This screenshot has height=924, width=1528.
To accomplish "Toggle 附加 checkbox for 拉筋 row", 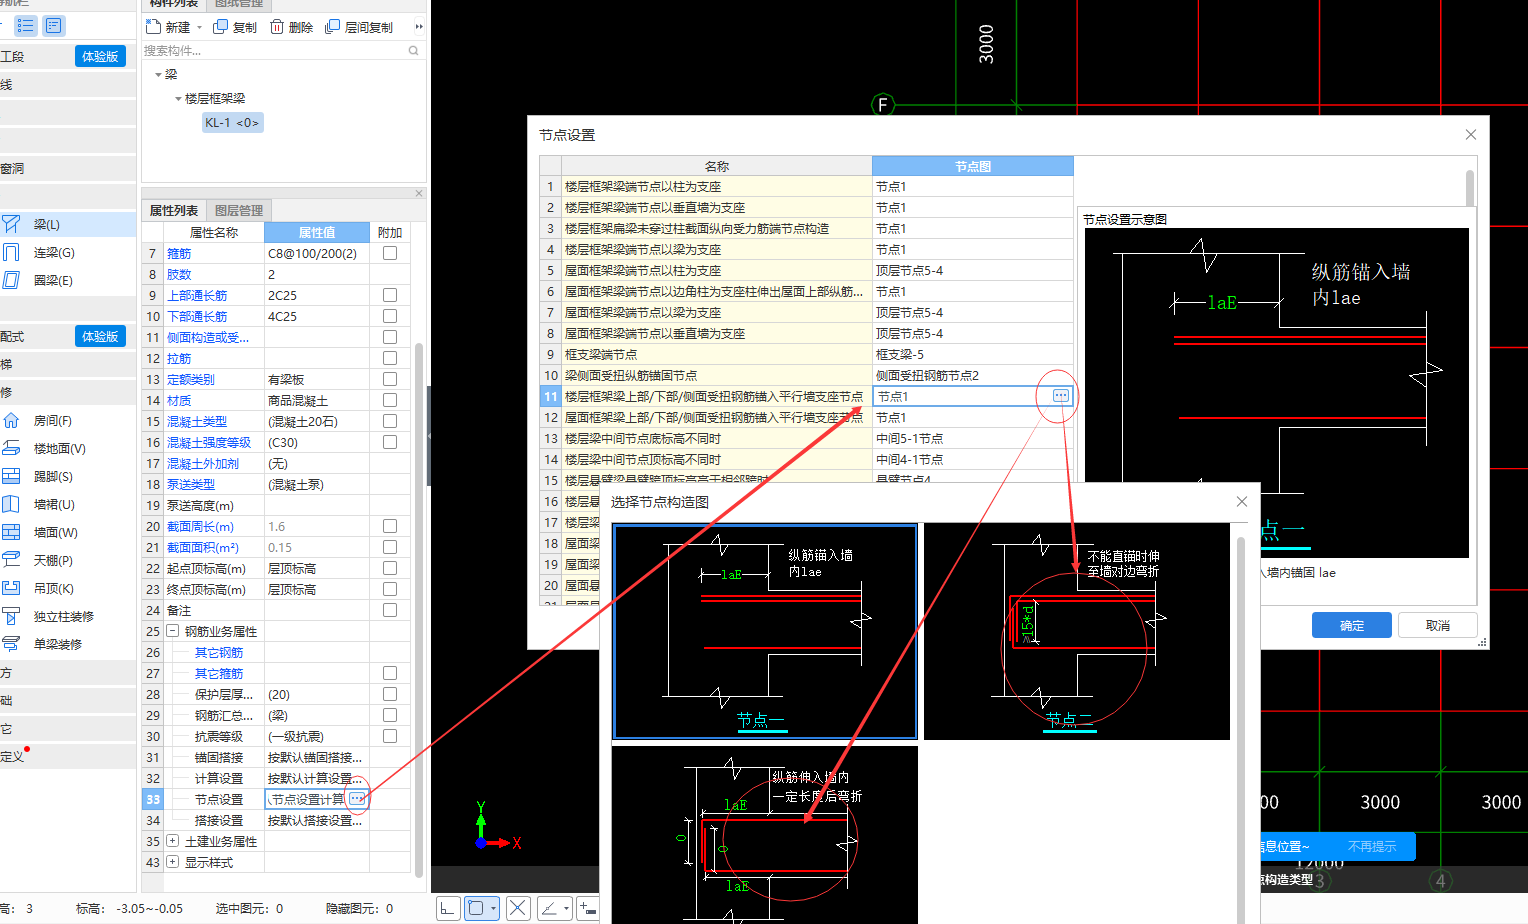I will [x=390, y=358].
